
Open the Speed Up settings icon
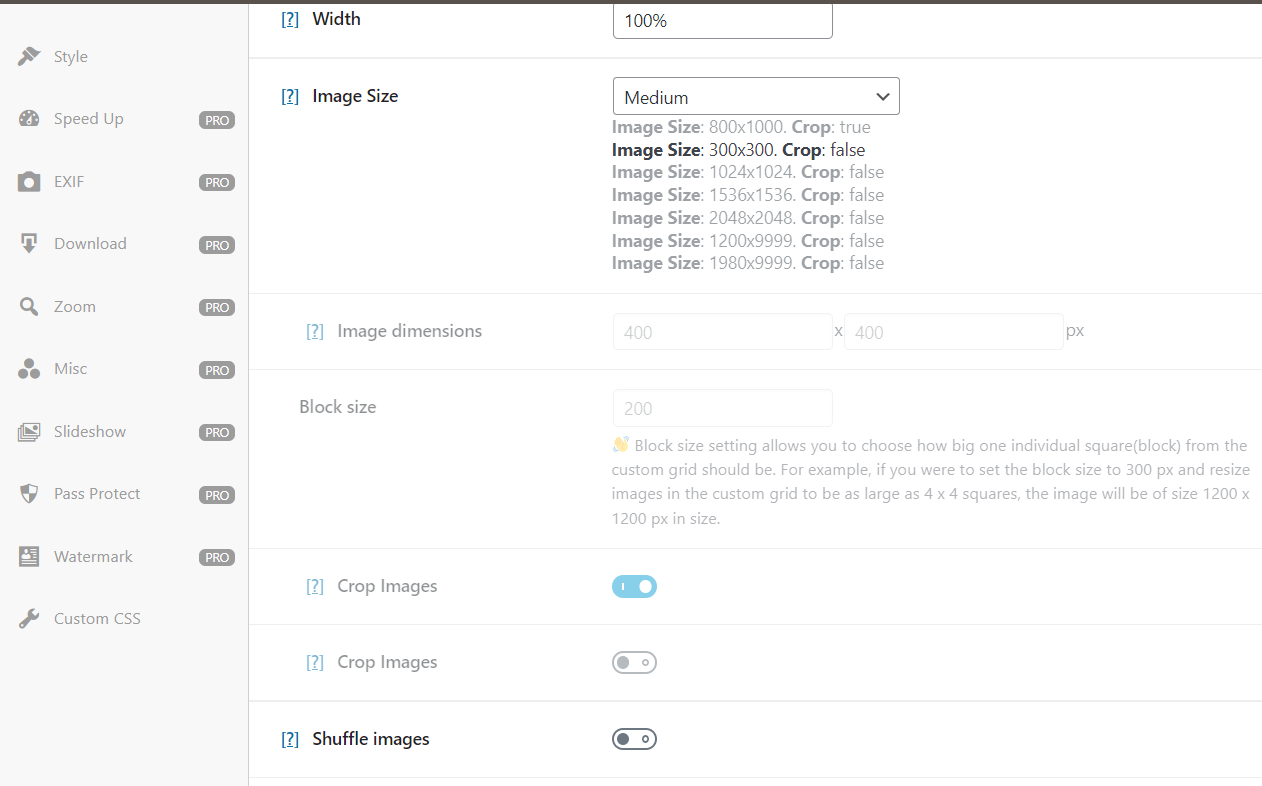point(27,118)
